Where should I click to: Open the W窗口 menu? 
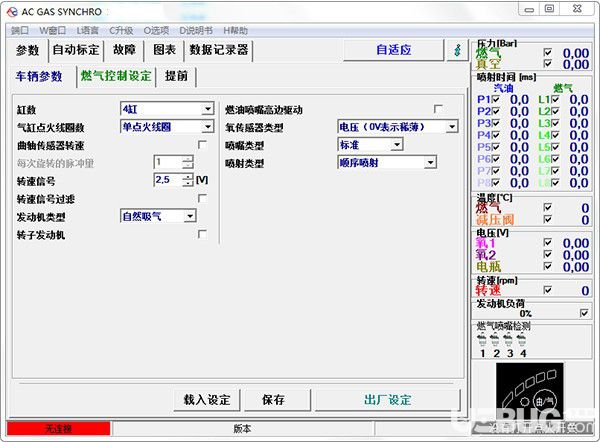click(x=53, y=31)
